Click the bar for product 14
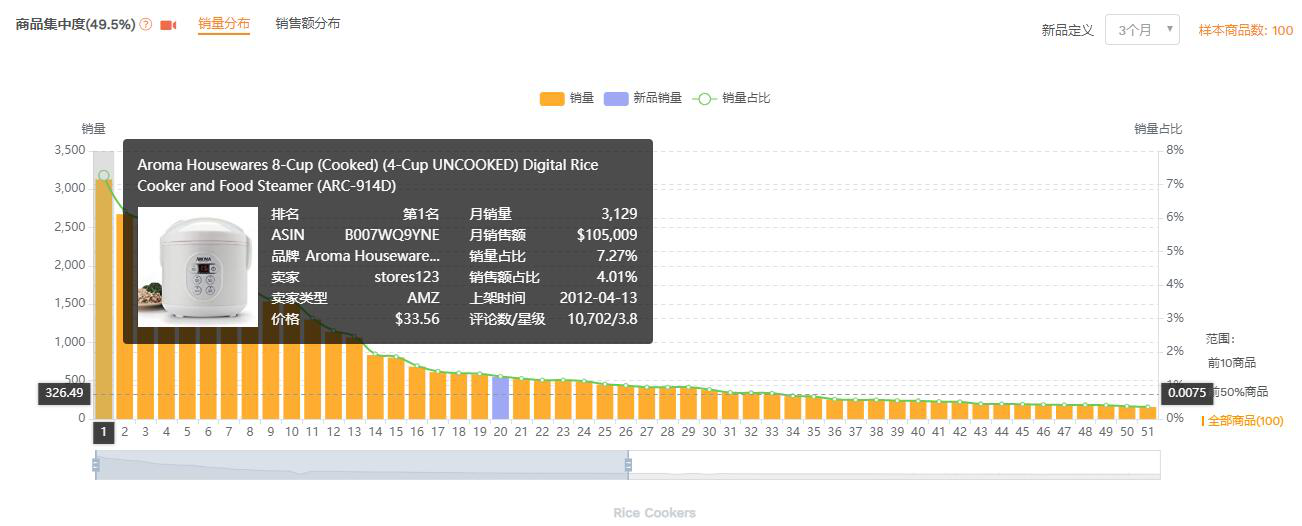The height and width of the screenshot is (526, 1302). (375, 387)
